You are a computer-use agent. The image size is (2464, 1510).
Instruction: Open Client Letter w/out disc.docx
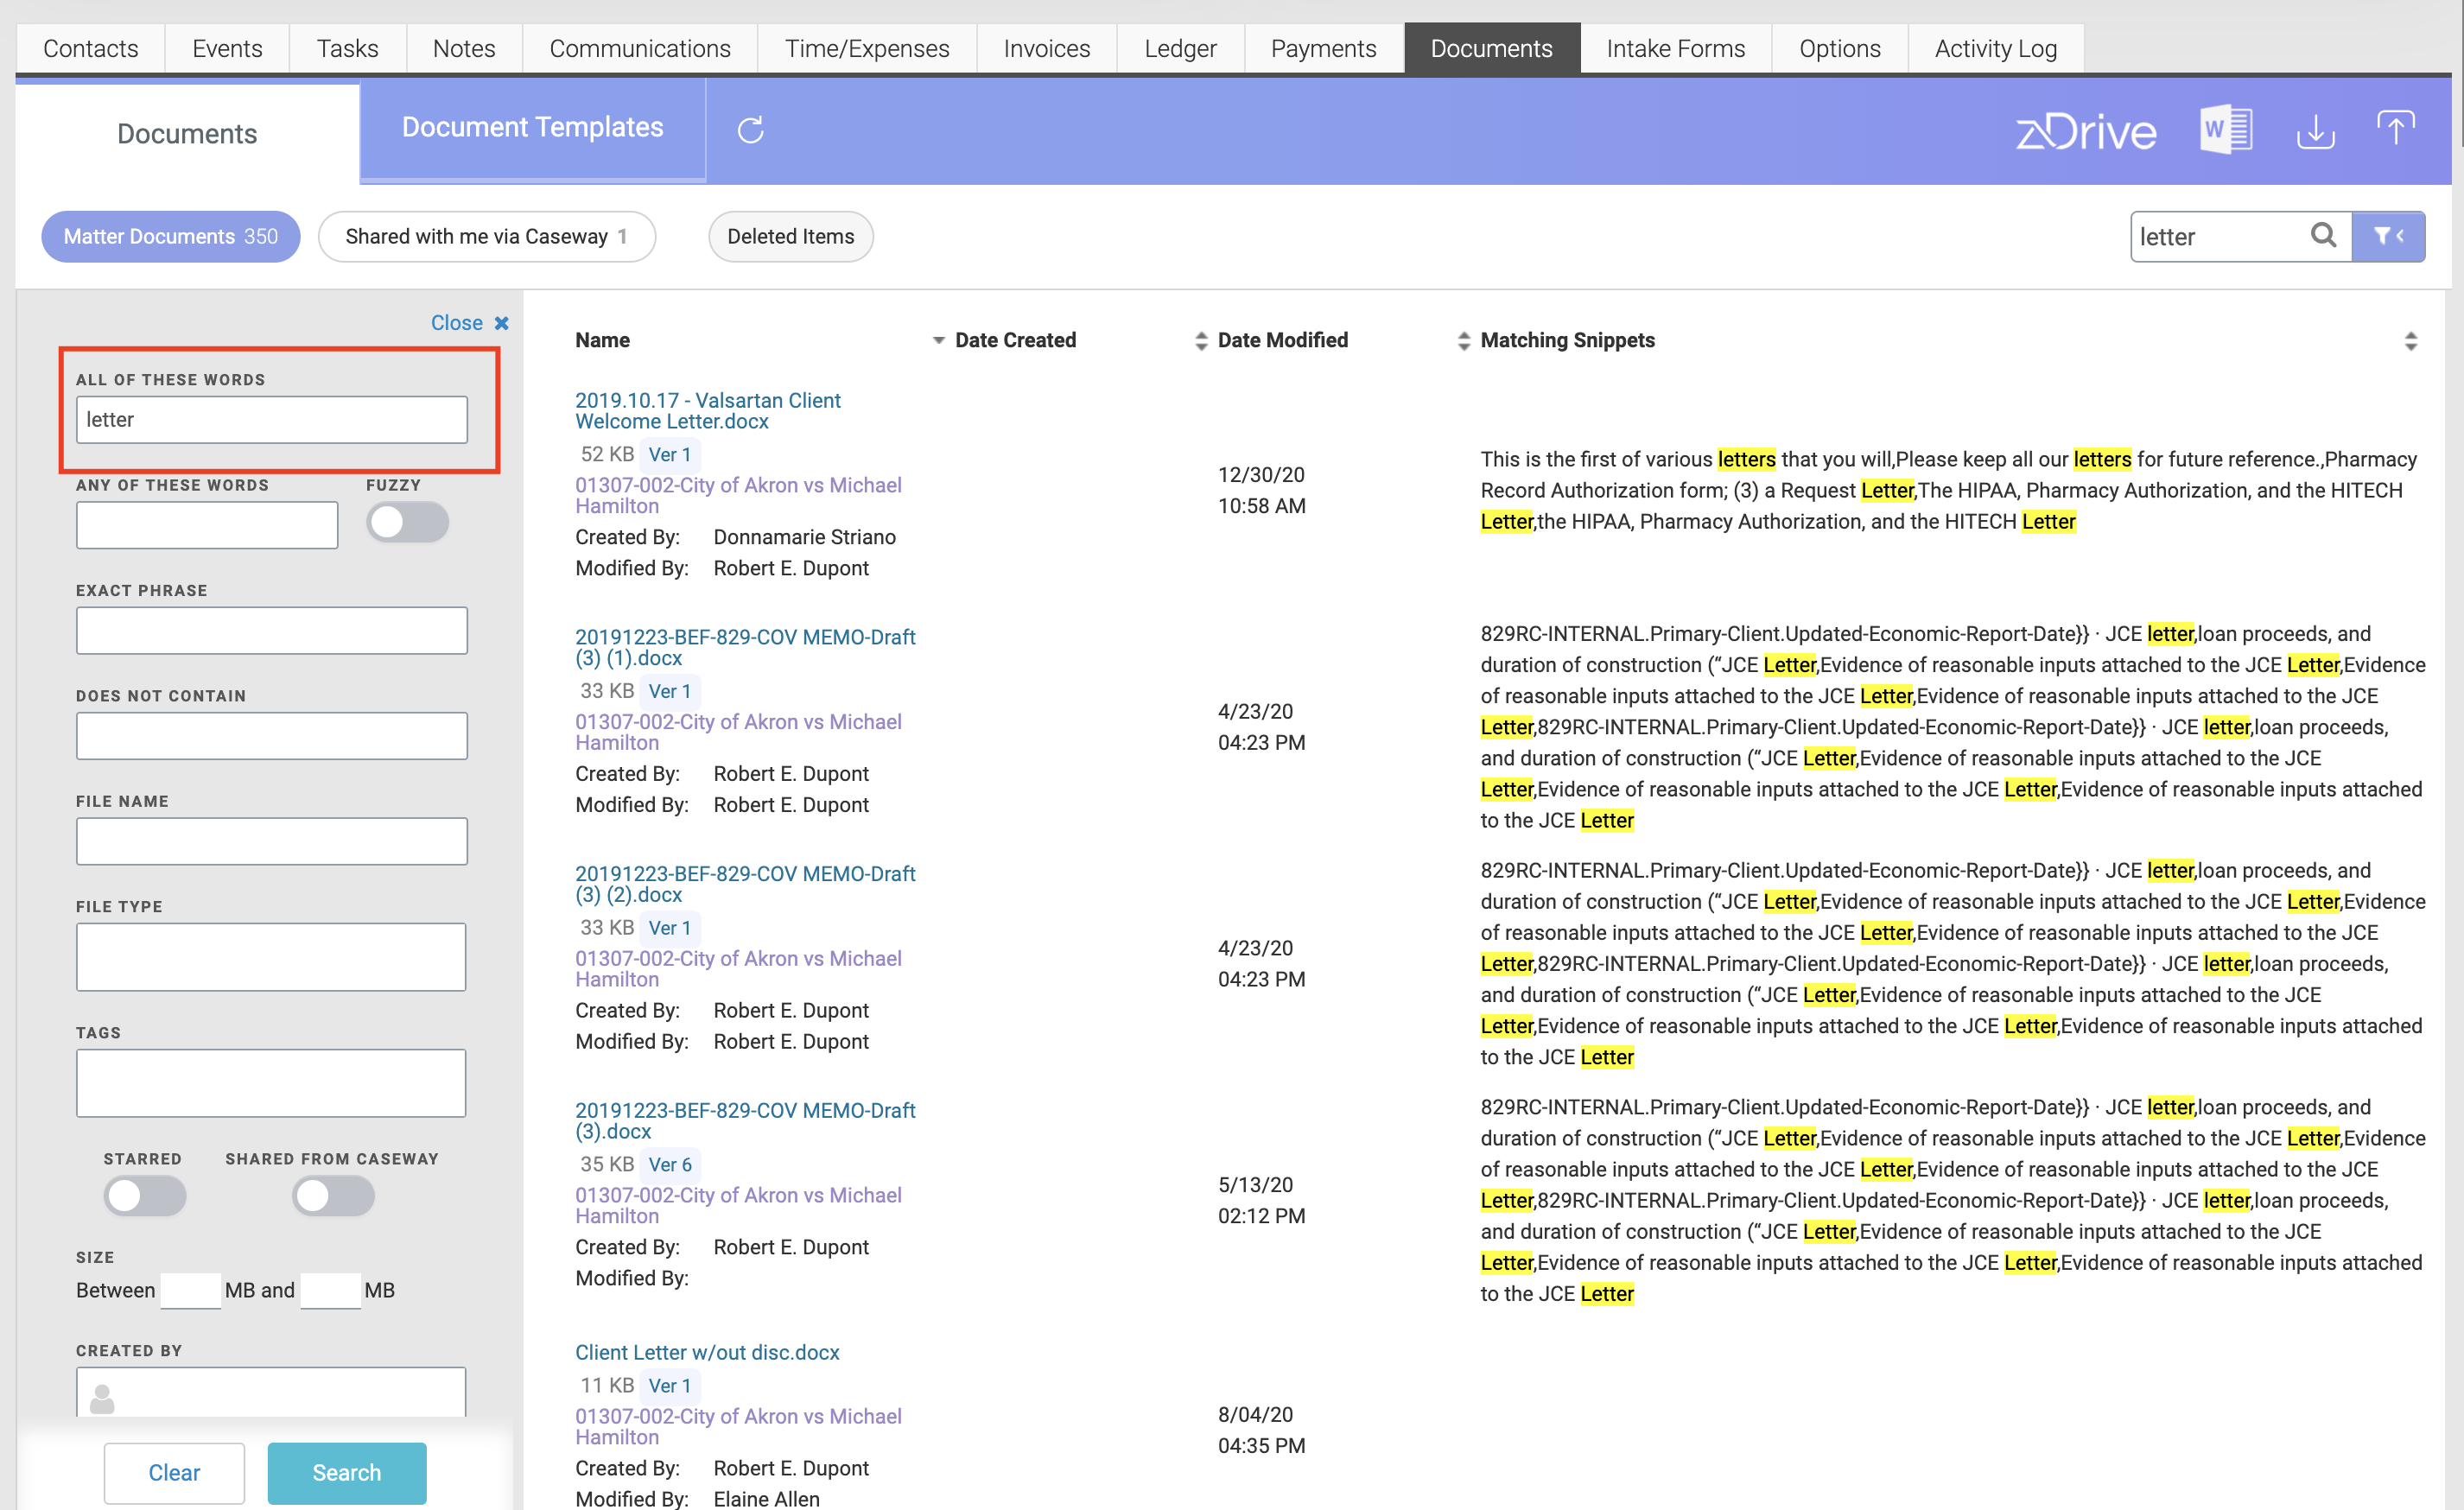[707, 1352]
